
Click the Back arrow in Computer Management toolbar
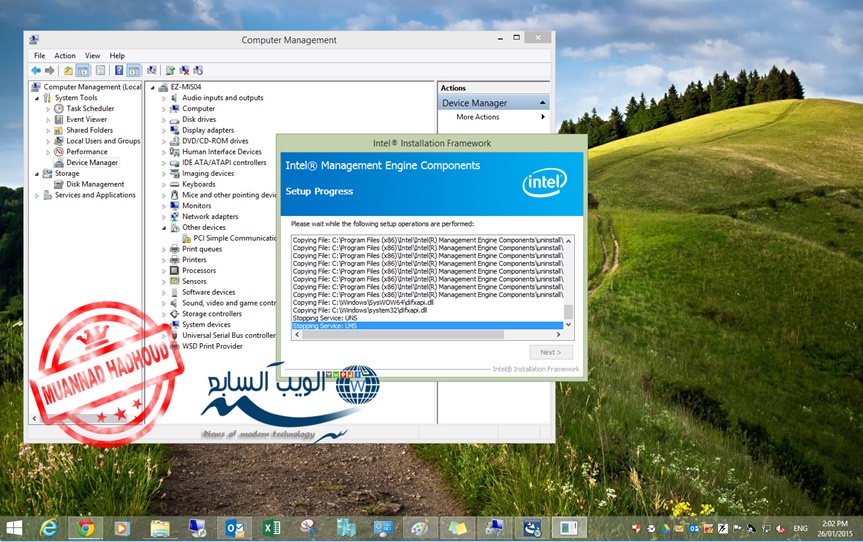(x=36, y=70)
